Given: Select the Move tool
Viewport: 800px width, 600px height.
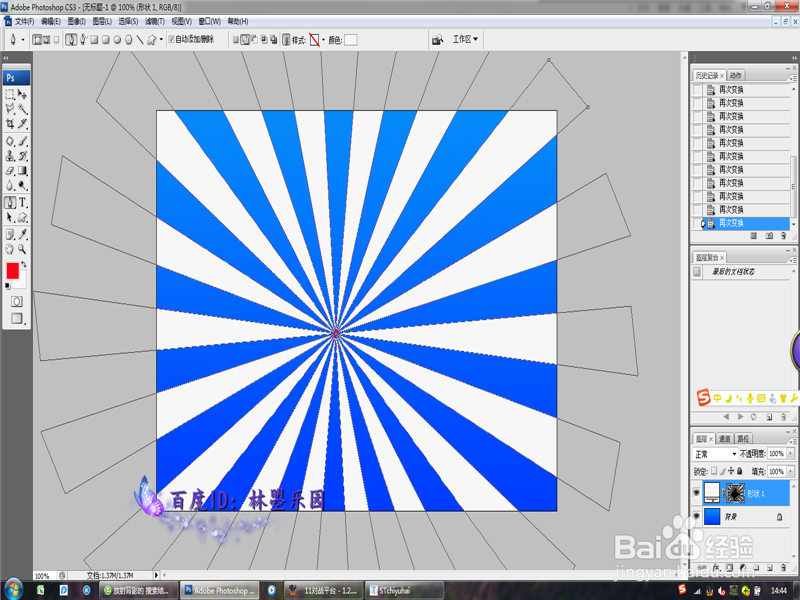Looking at the screenshot, I should point(22,94).
